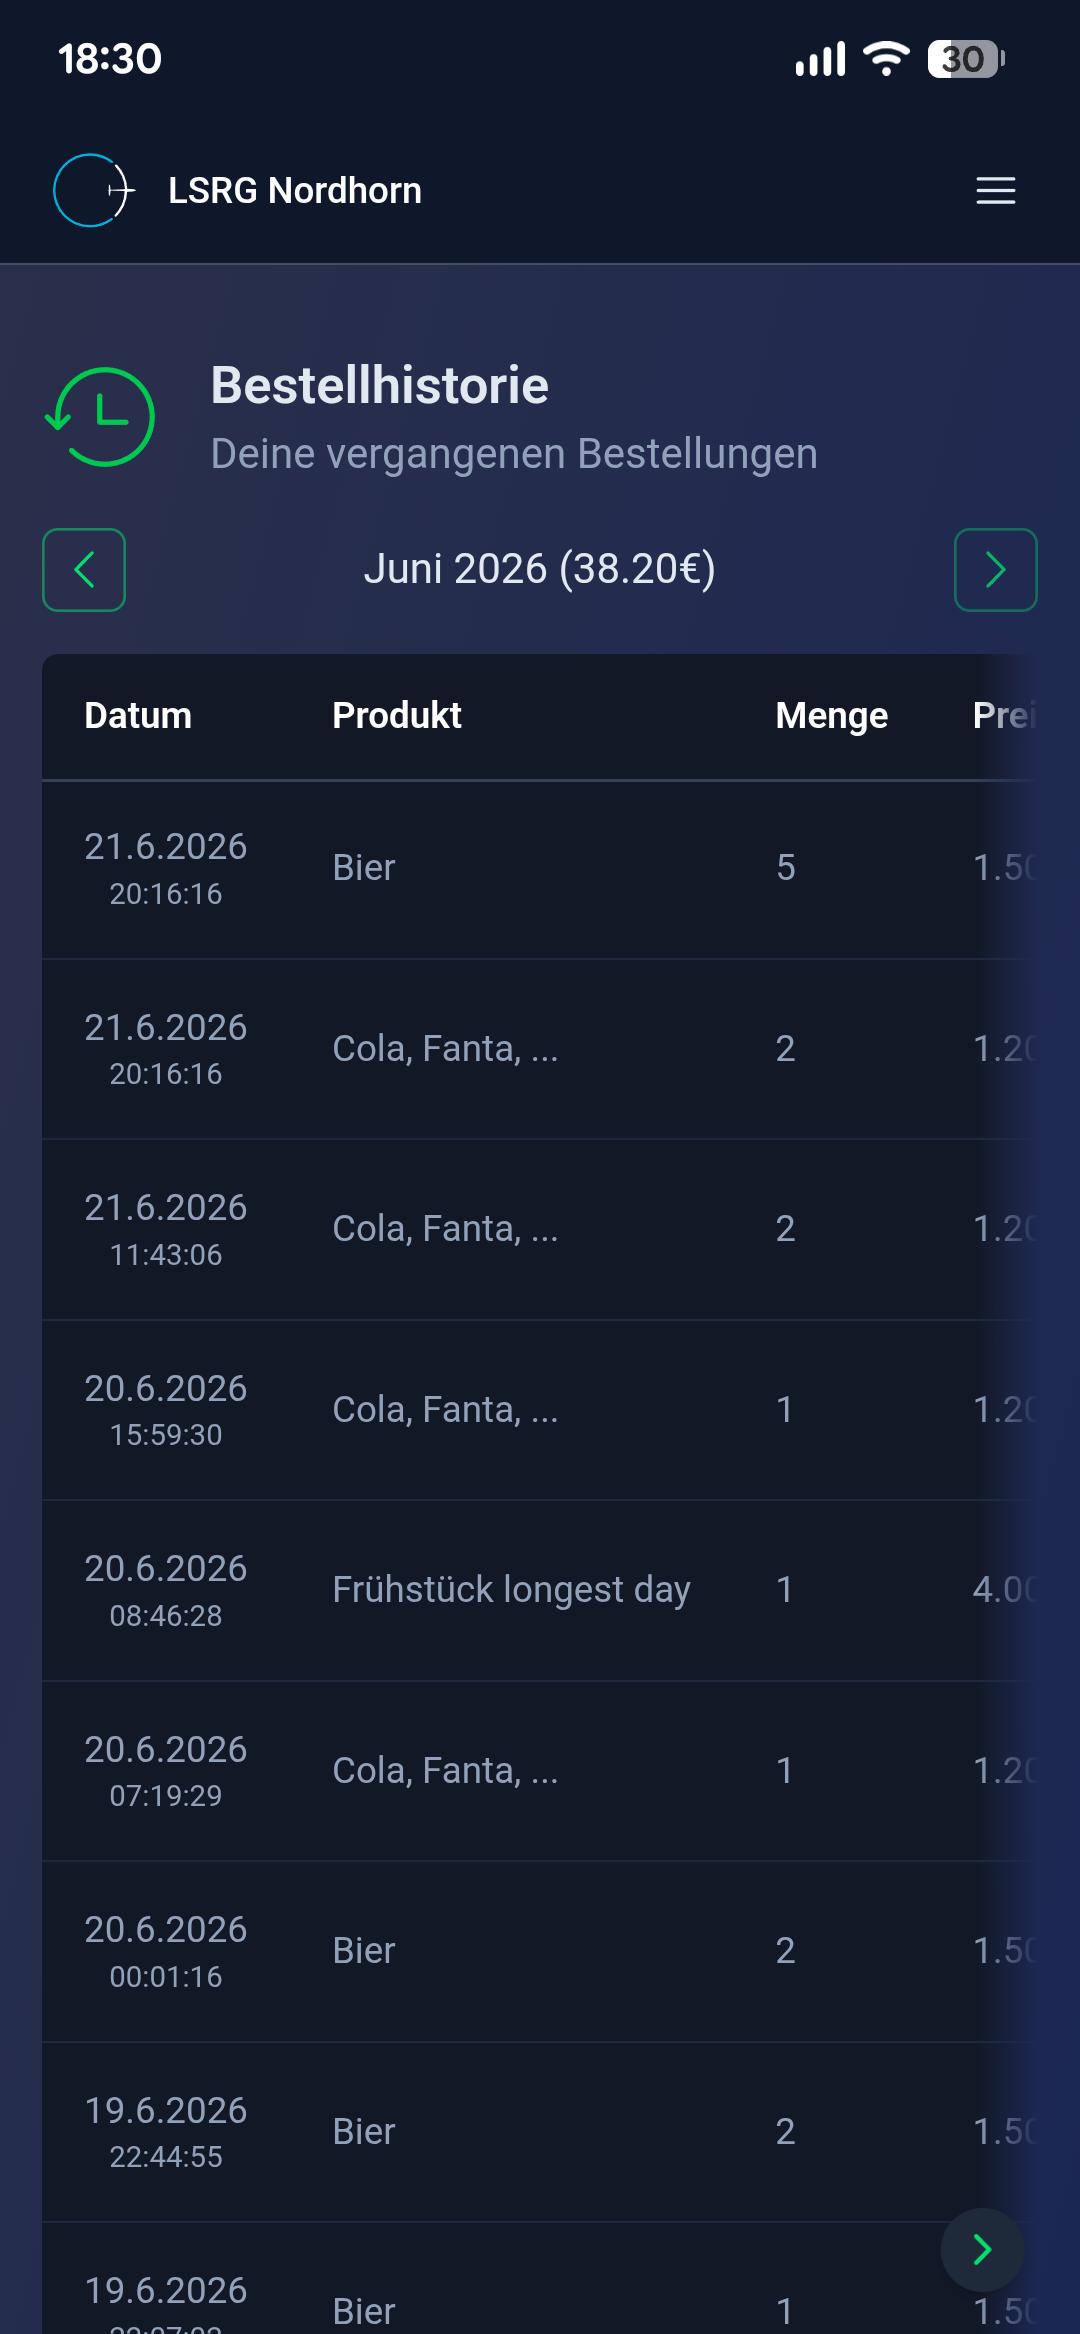Sort by the Datum column header

click(x=138, y=716)
